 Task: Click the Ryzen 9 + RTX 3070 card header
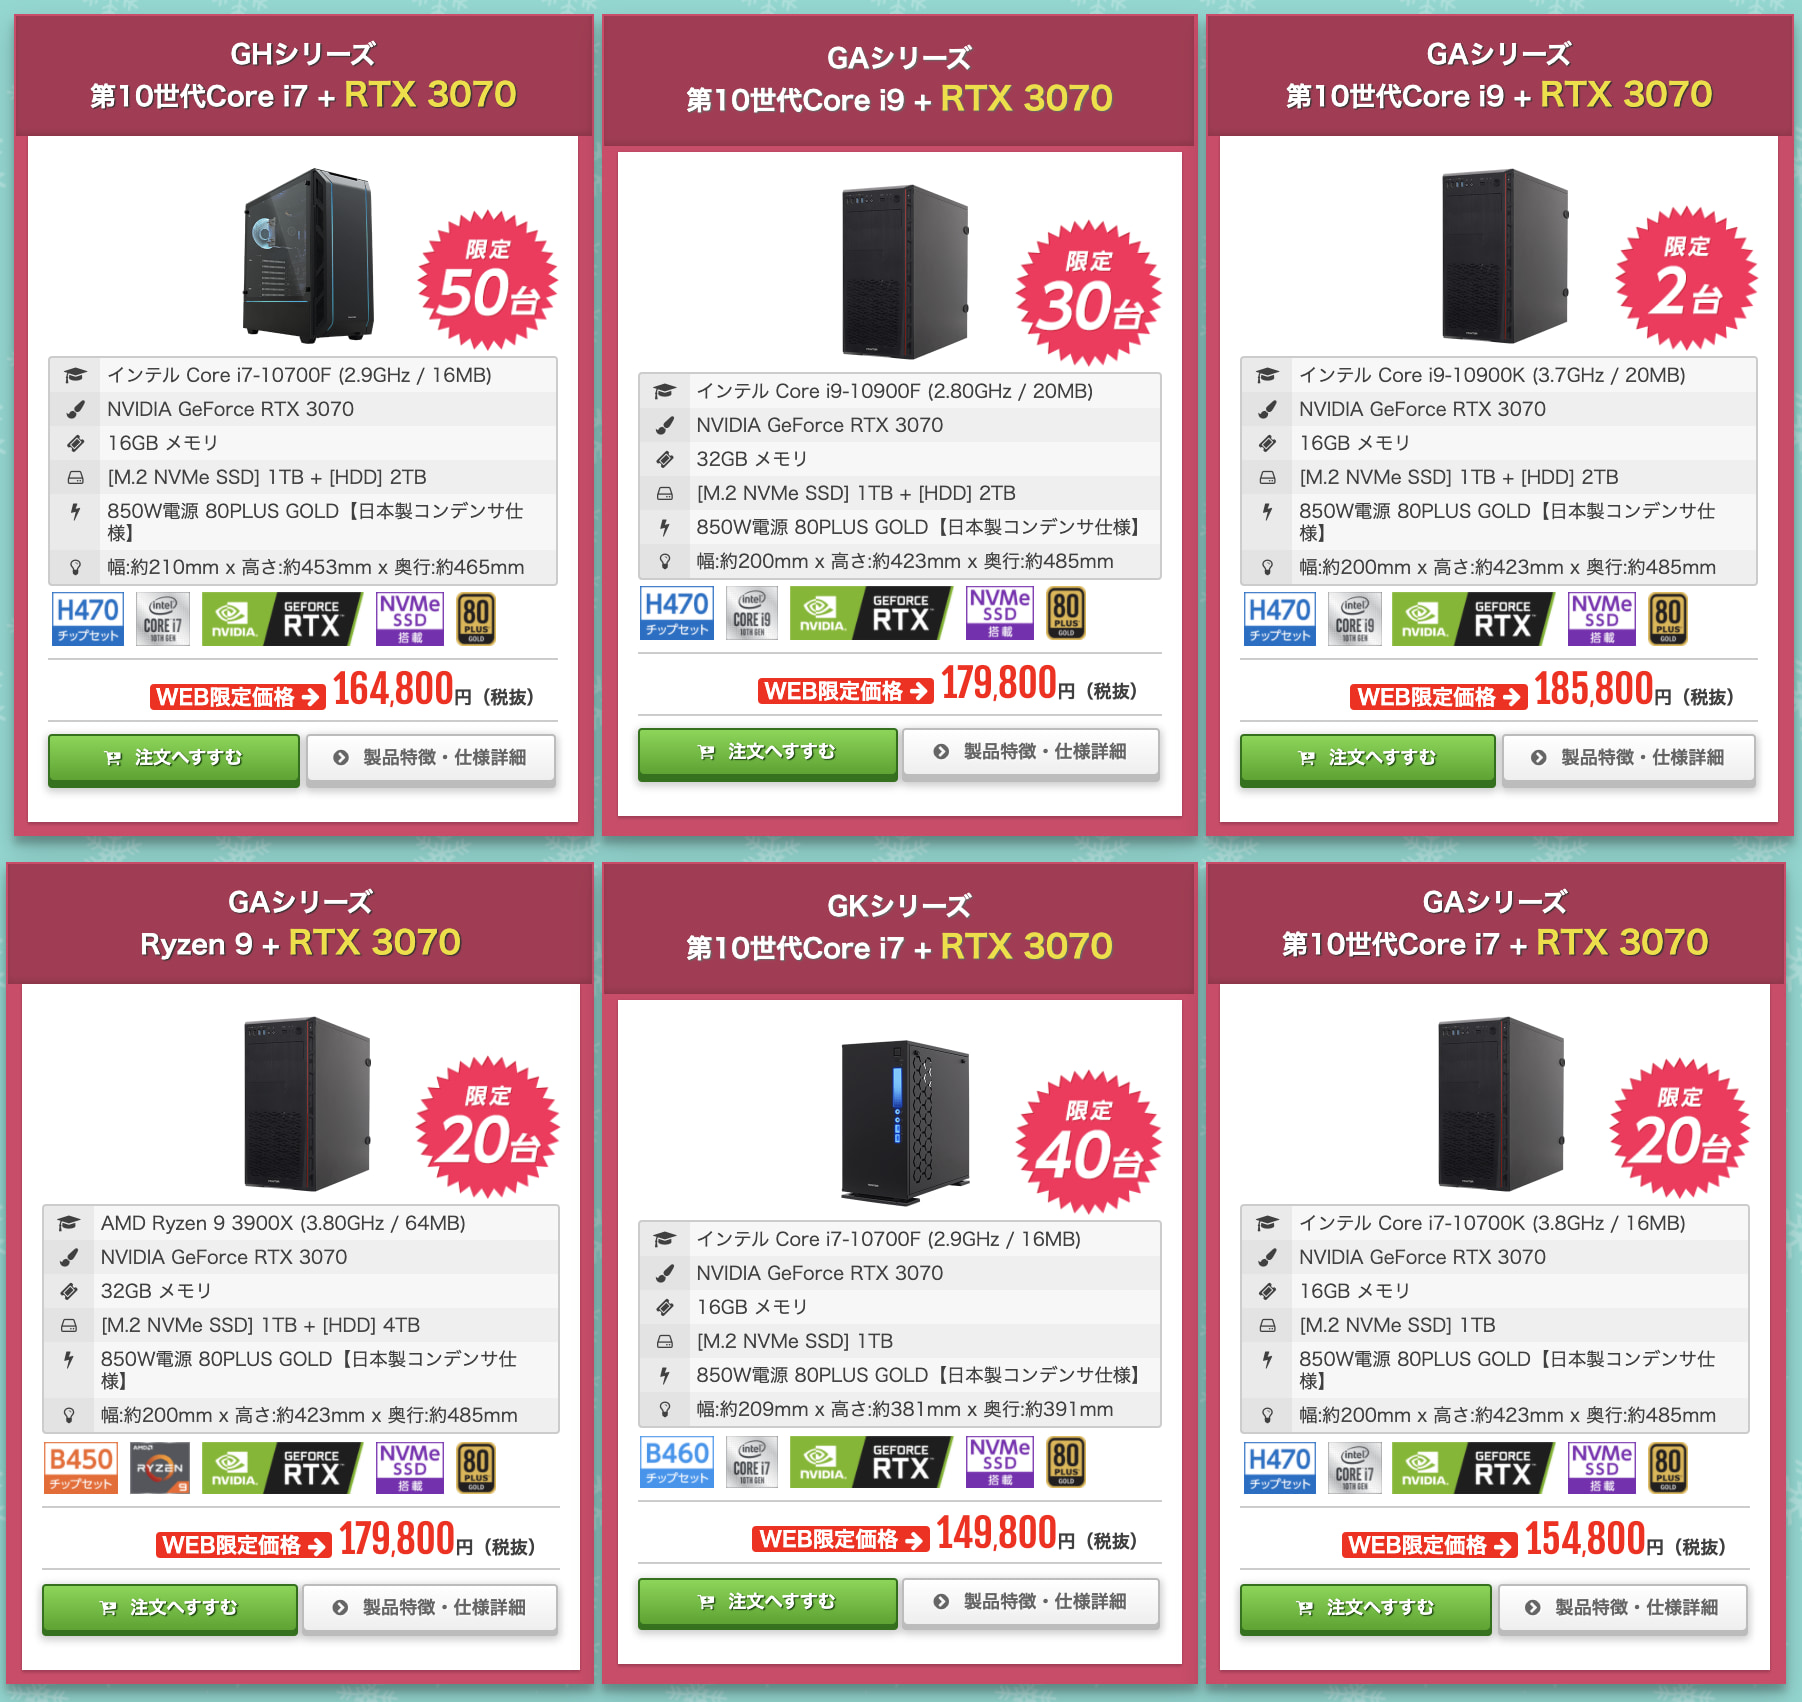point(300,923)
